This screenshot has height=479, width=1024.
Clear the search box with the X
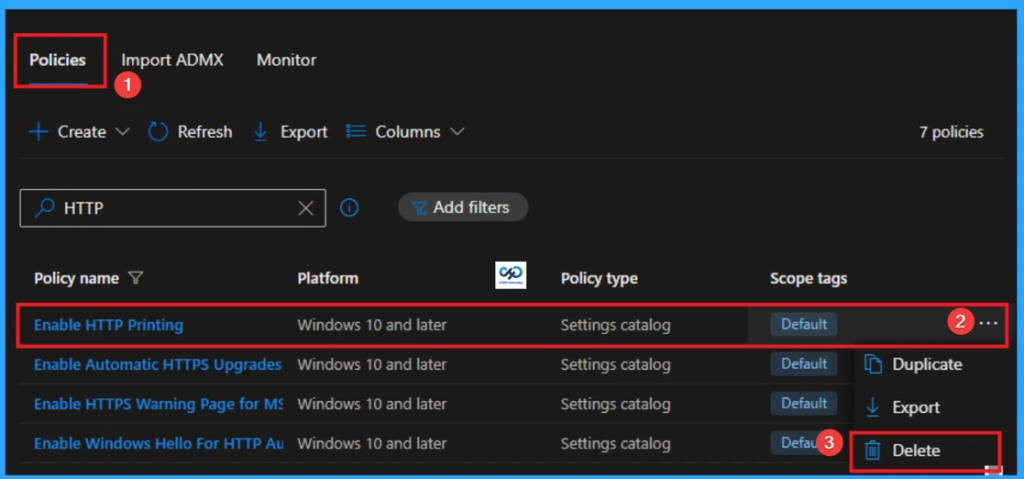coord(306,208)
